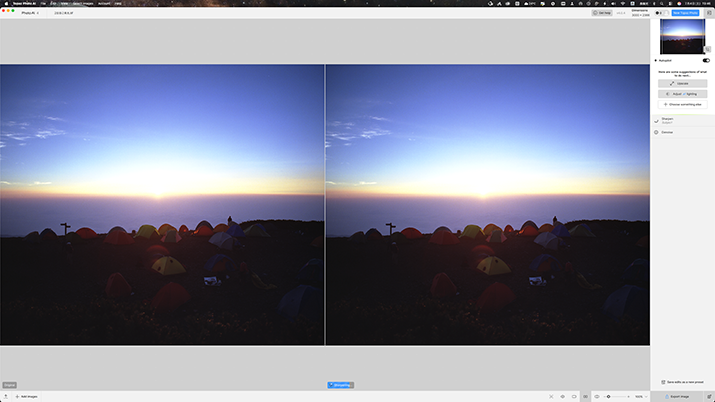Click the Spotlight search icon in menu bar
This screenshot has width=715, height=402.
tap(662, 3)
